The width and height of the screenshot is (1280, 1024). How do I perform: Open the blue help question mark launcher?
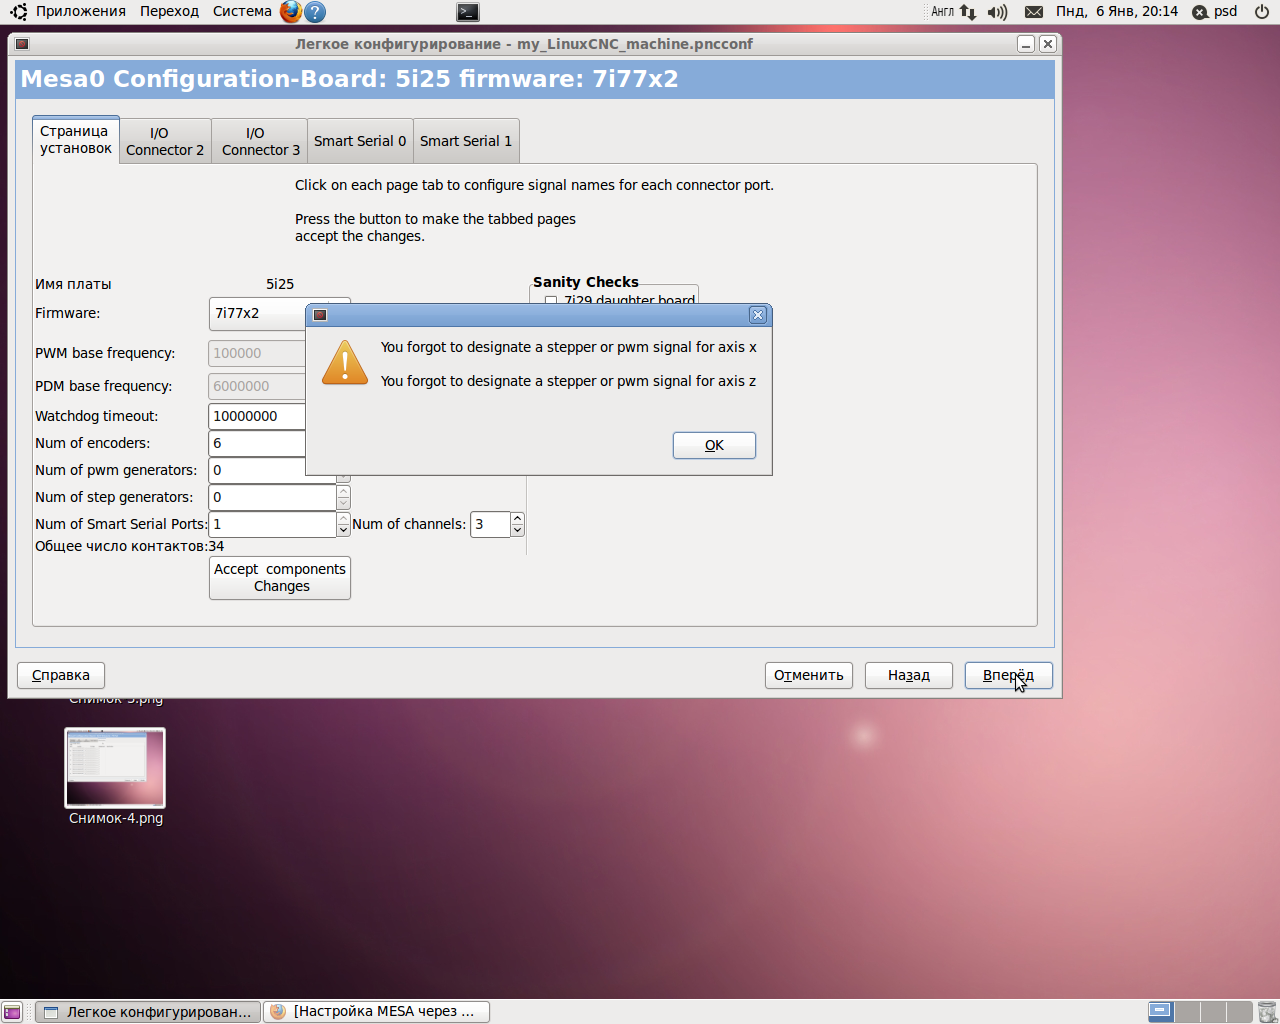[x=315, y=12]
